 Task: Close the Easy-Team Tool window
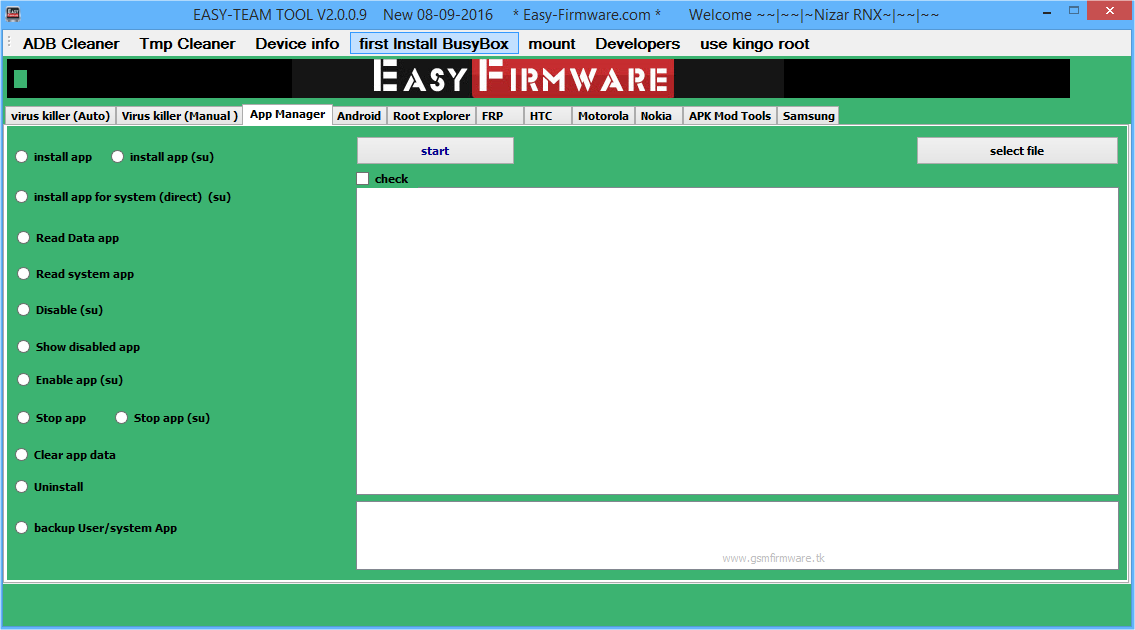tap(1110, 11)
